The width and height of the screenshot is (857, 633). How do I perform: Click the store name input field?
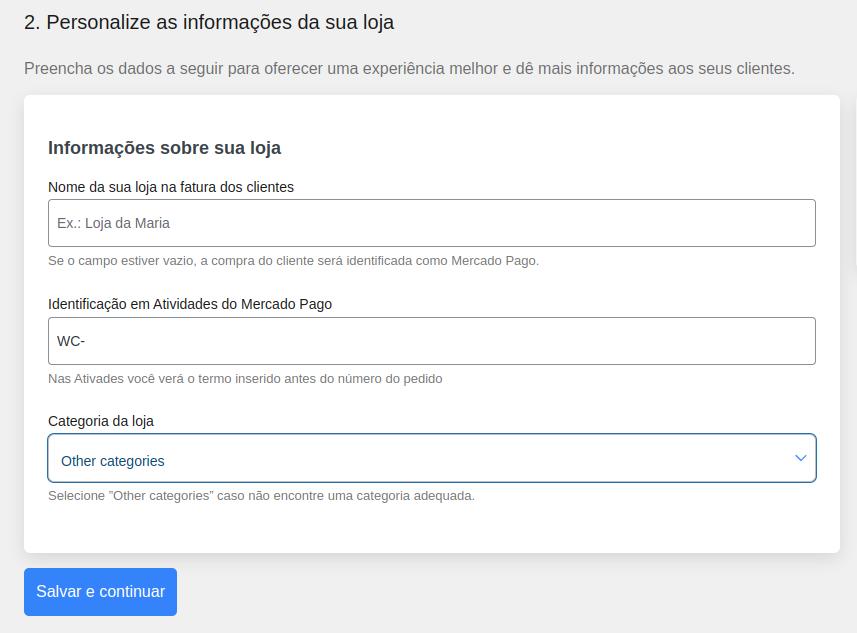point(432,223)
